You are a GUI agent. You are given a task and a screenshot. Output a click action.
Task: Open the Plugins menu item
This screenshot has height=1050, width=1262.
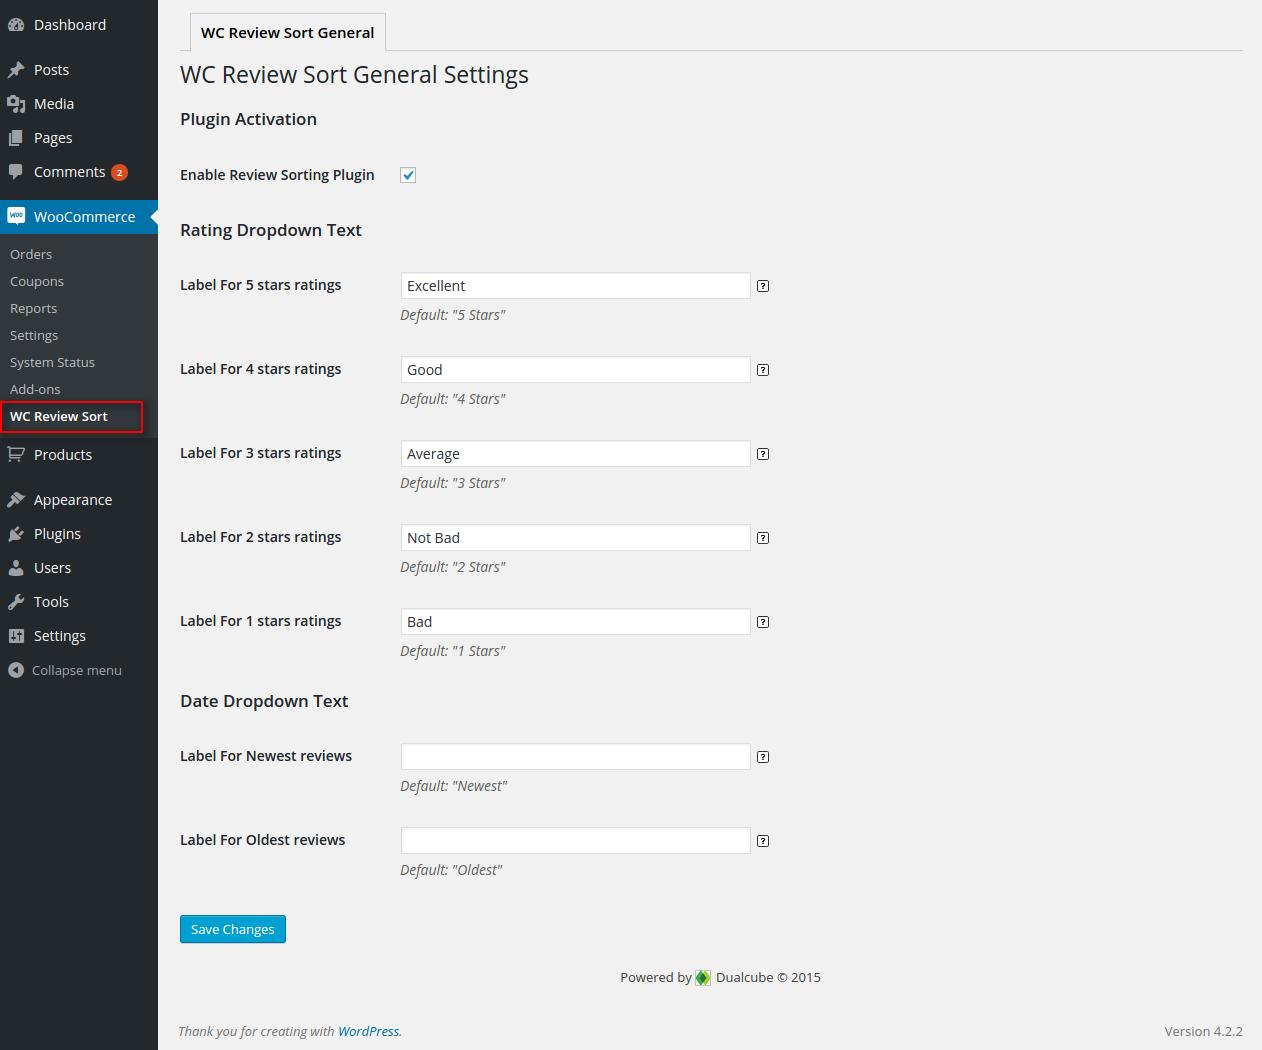[x=79, y=534]
